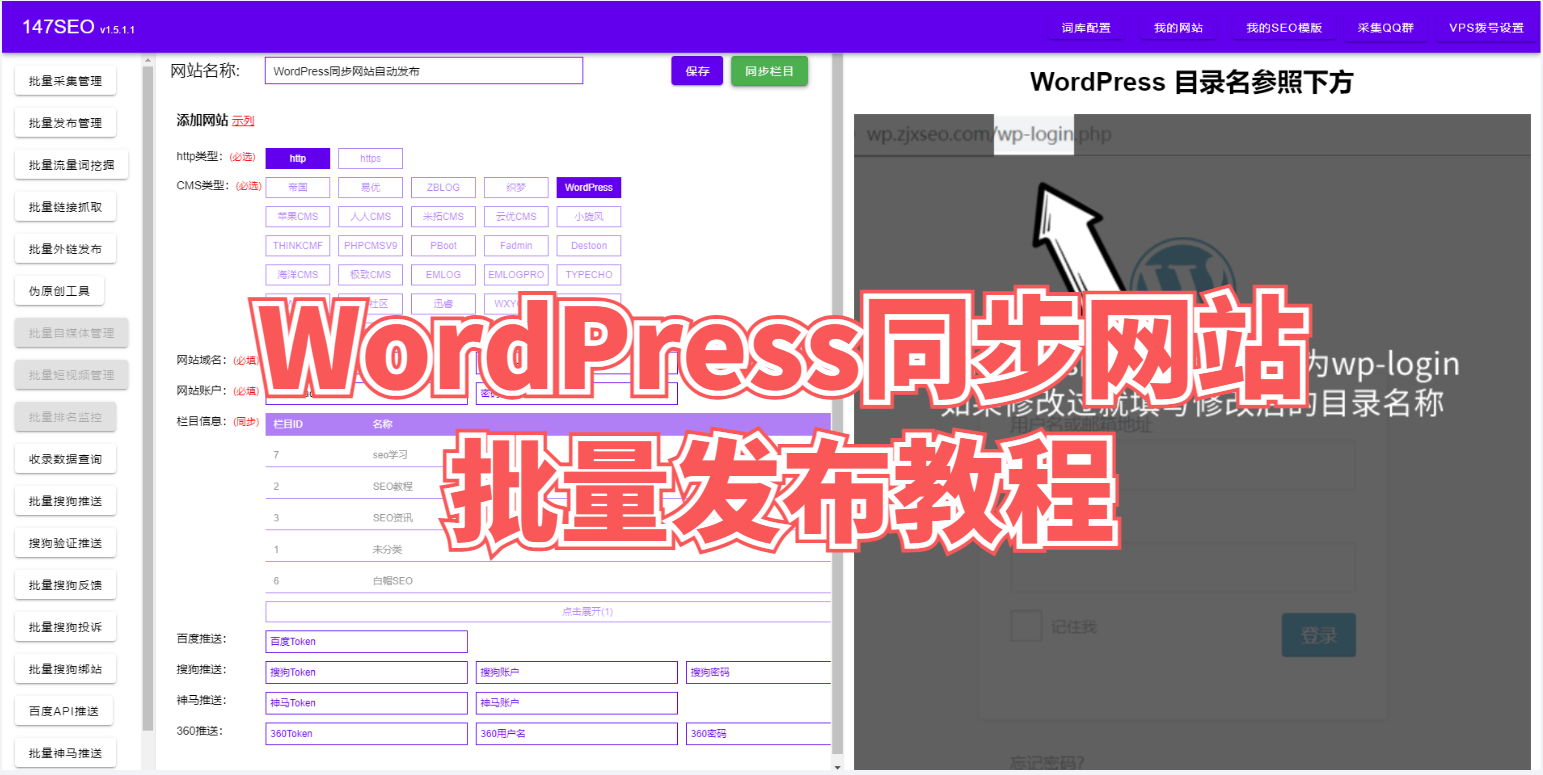Click the 百度Token input field

pos(366,642)
